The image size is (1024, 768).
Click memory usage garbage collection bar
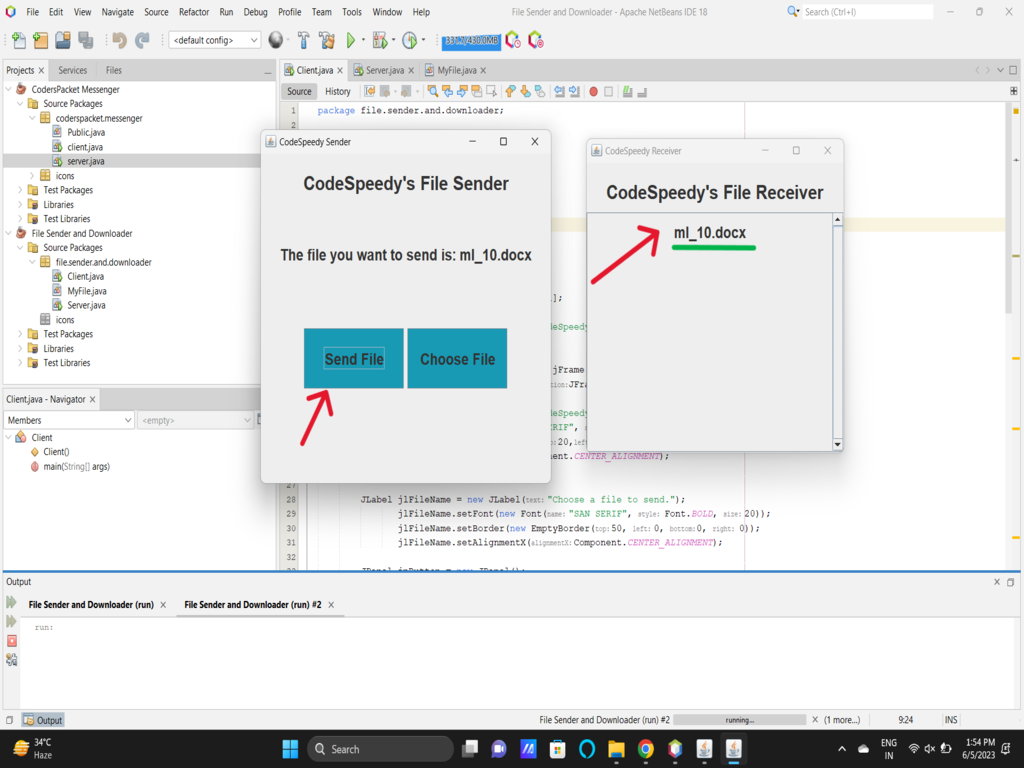click(471, 40)
